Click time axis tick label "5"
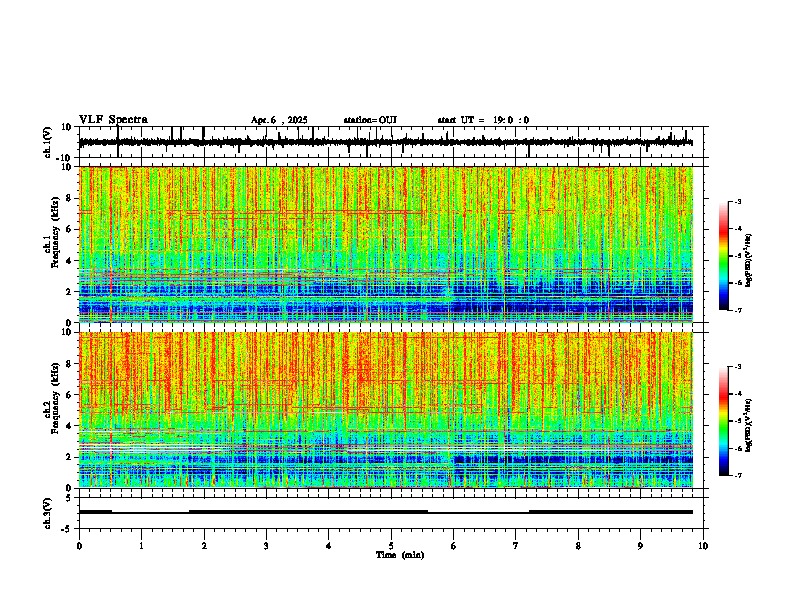This screenshot has width=792, height=612. pos(391,546)
